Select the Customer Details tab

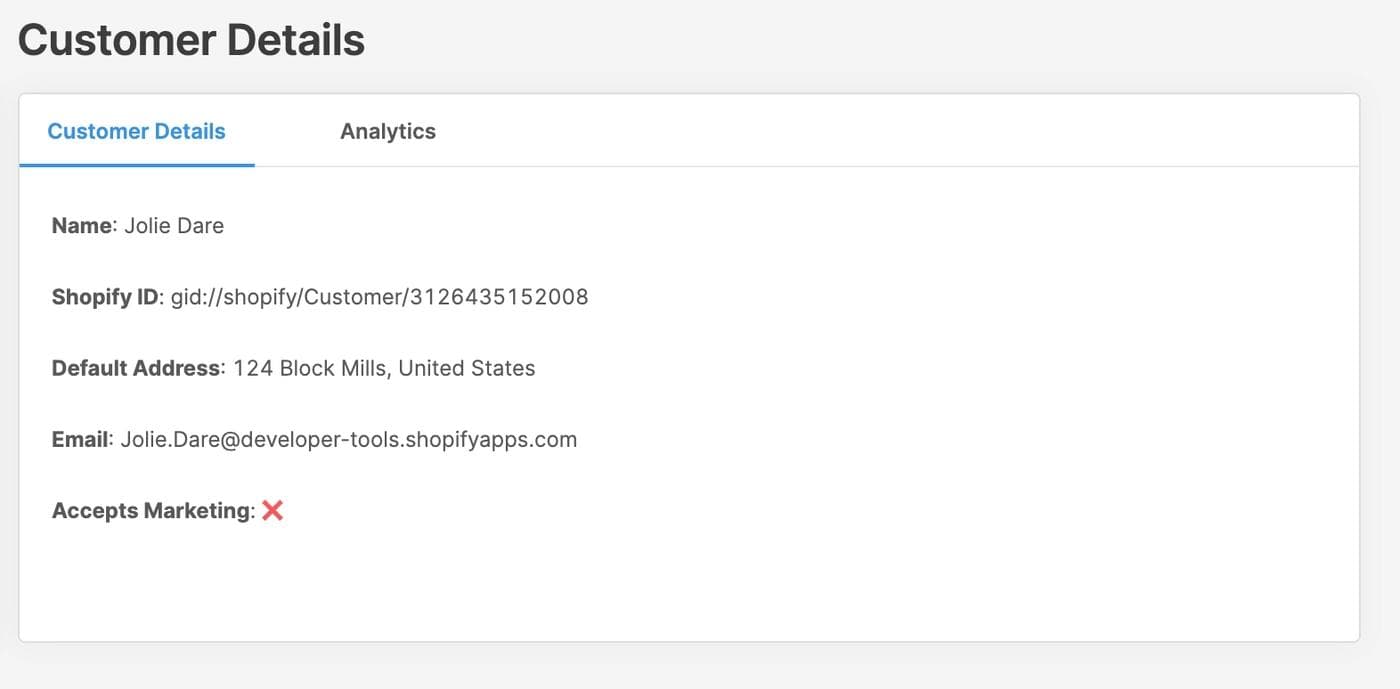[x=136, y=131]
